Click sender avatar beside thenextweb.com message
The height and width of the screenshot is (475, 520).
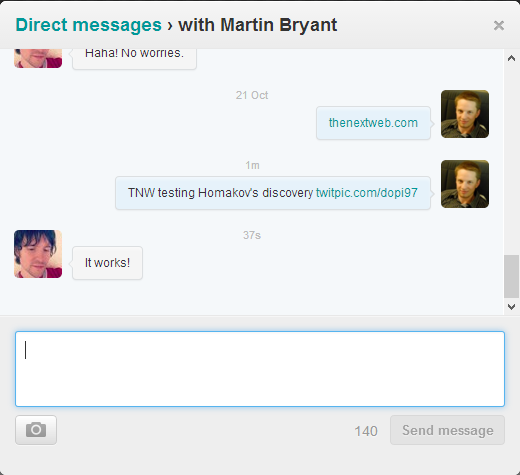coord(465,114)
